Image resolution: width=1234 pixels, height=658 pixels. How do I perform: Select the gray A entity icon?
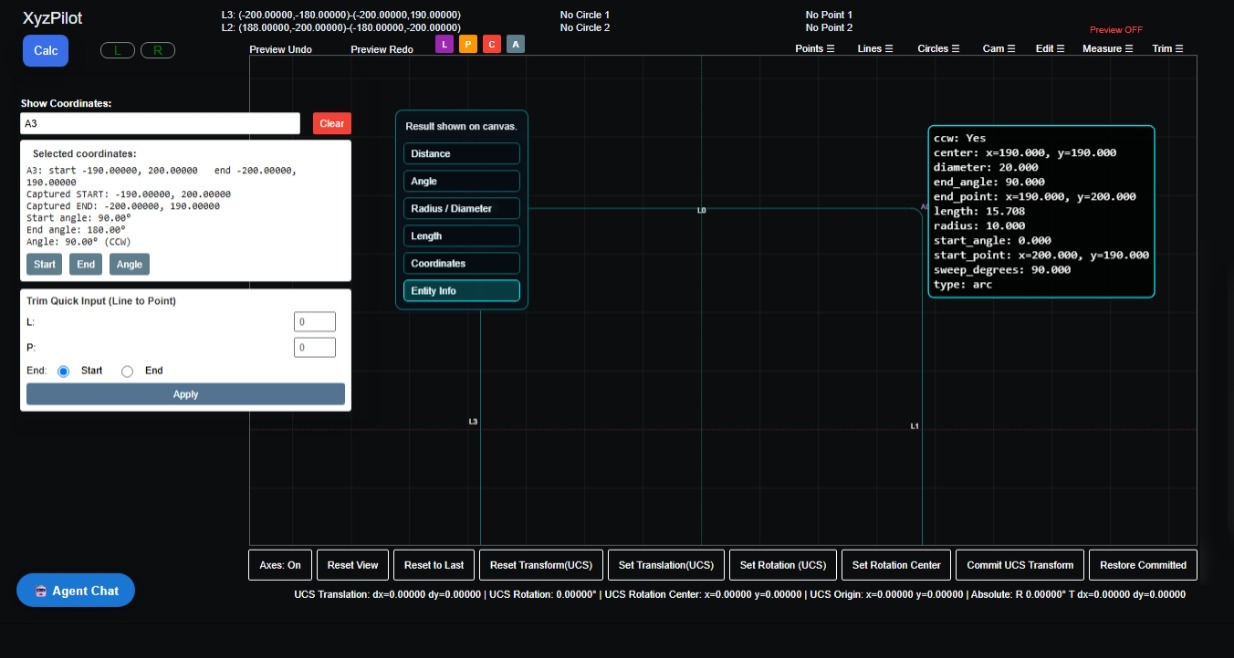[x=515, y=44]
